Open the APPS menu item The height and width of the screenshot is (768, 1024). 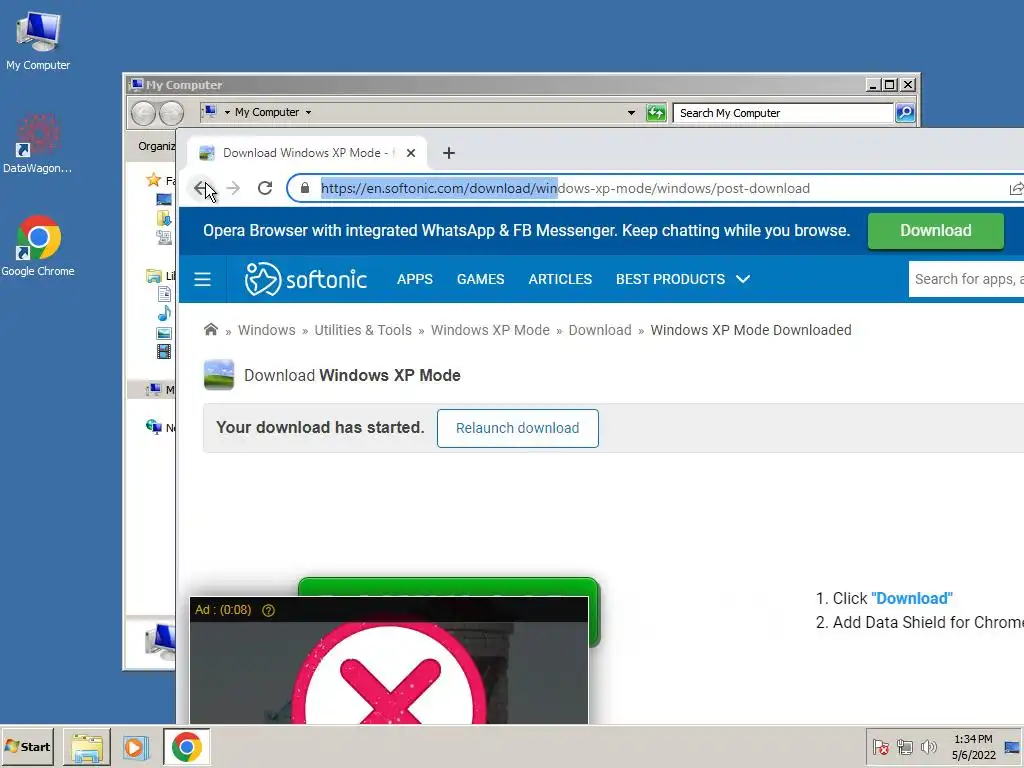coord(415,280)
